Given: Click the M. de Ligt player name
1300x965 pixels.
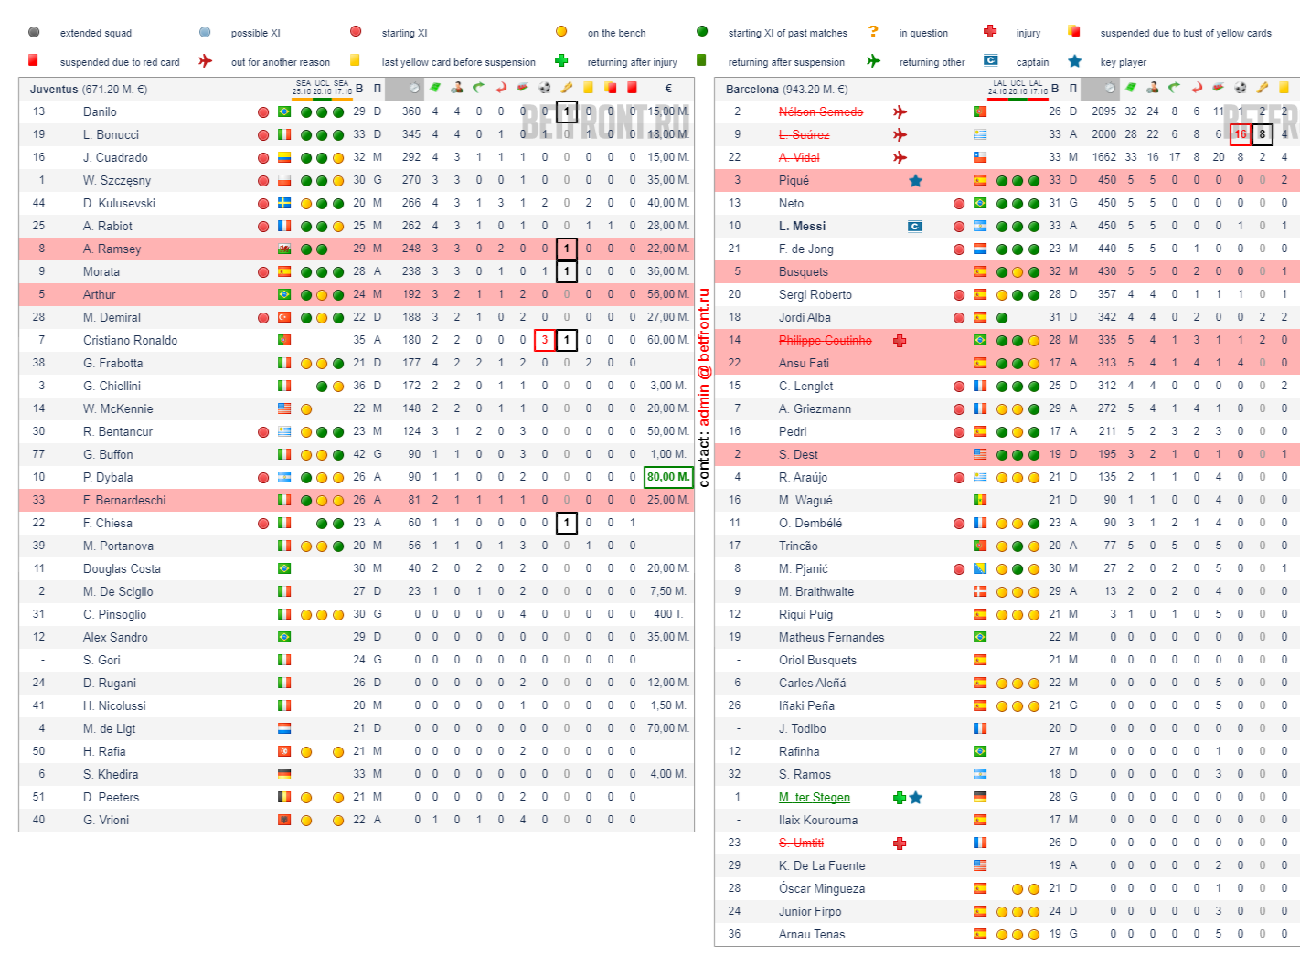Looking at the screenshot, I should click(x=109, y=729).
